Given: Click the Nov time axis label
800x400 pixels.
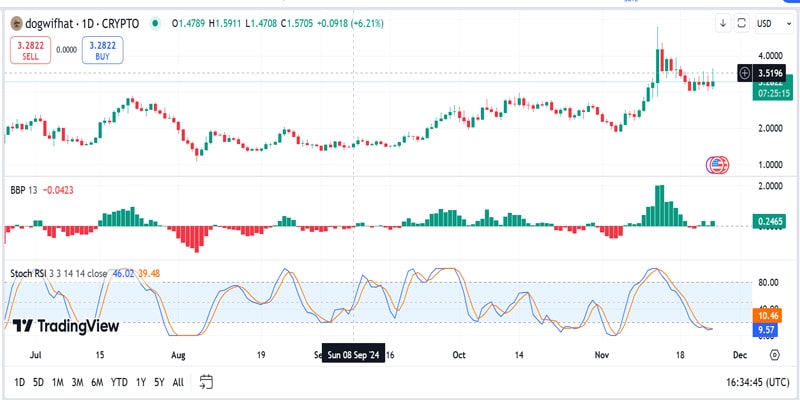Looking at the screenshot, I should point(602,355).
